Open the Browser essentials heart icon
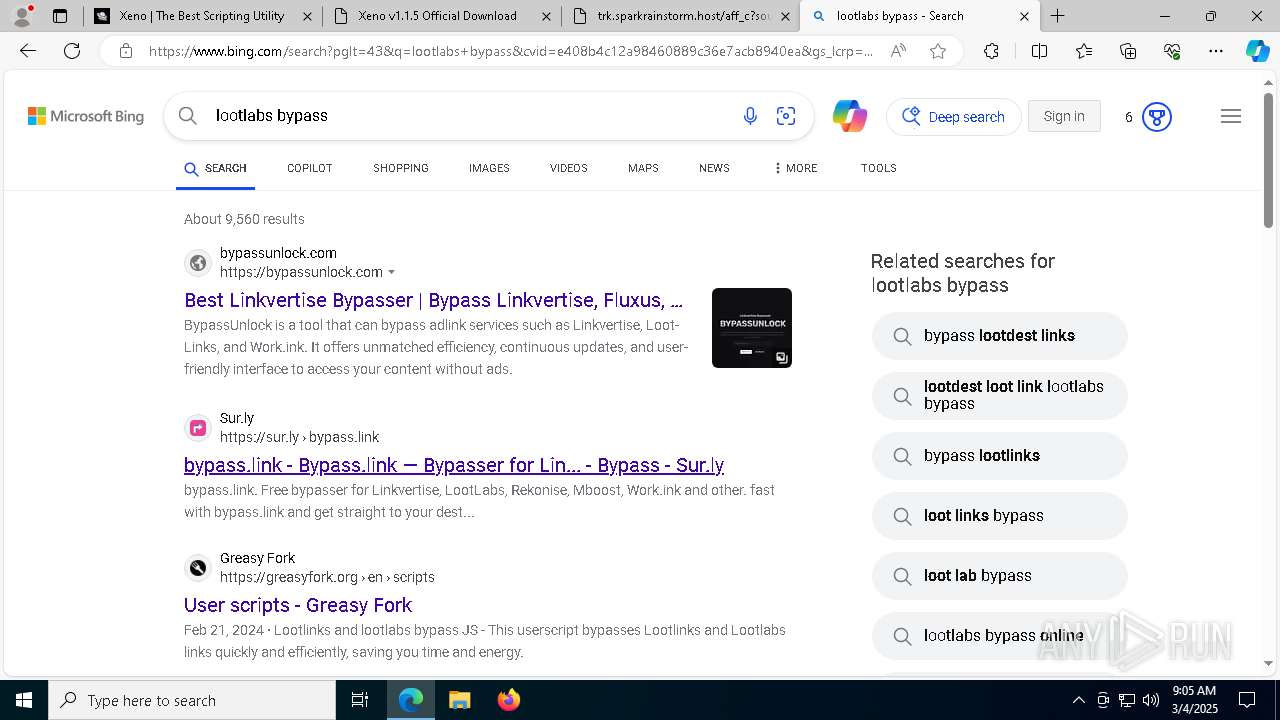 pyautogui.click(x=1172, y=51)
